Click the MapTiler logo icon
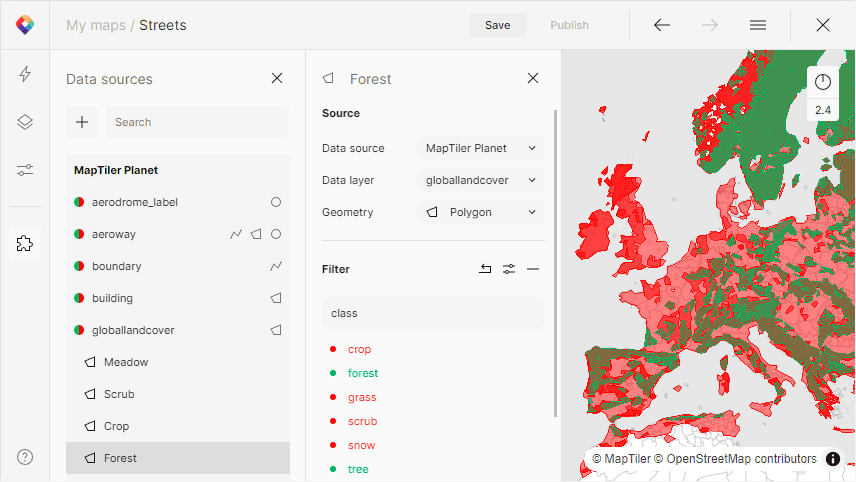The width and height of the screenshot is (856, 482). [x=25, y=25]
